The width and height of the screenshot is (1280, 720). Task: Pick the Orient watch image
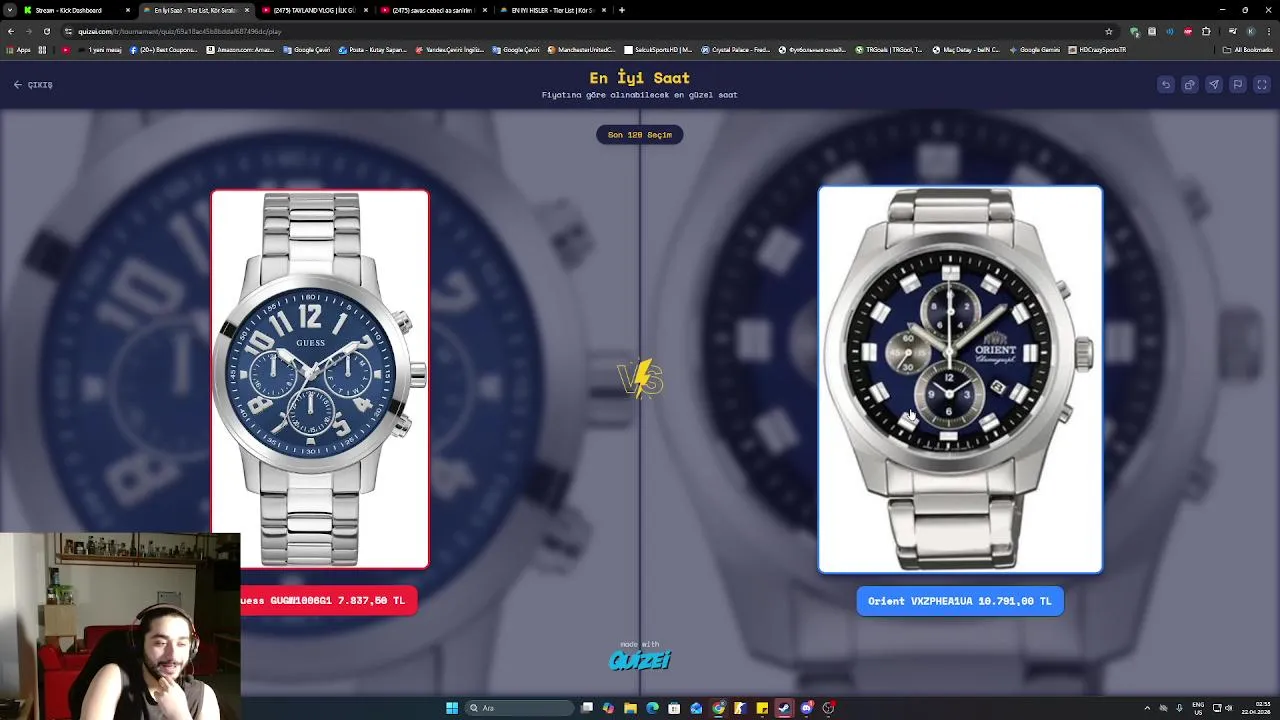click(960, 380)
